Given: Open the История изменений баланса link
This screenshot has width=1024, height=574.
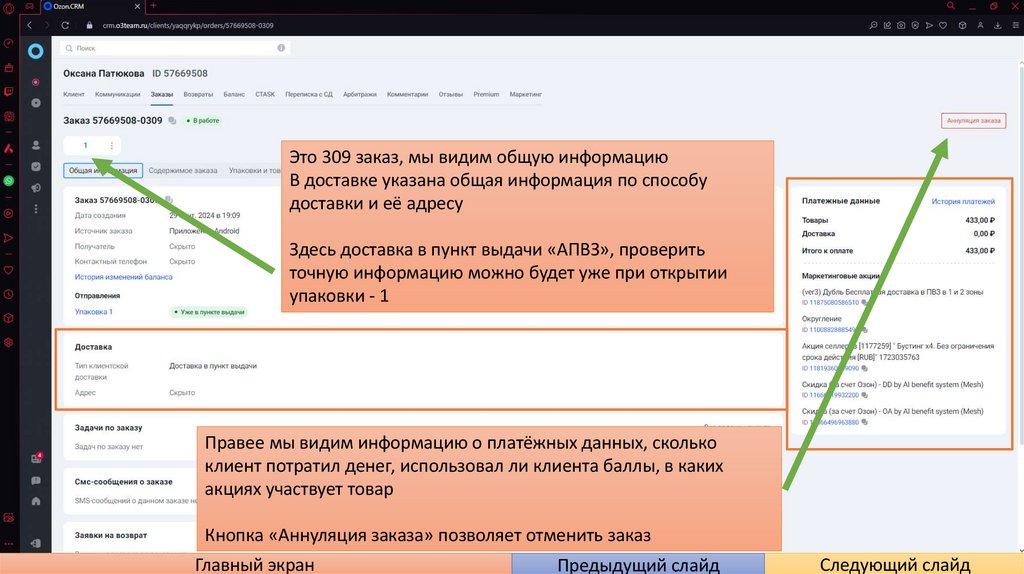Looking at the screenshot, I should pos(123,277).
